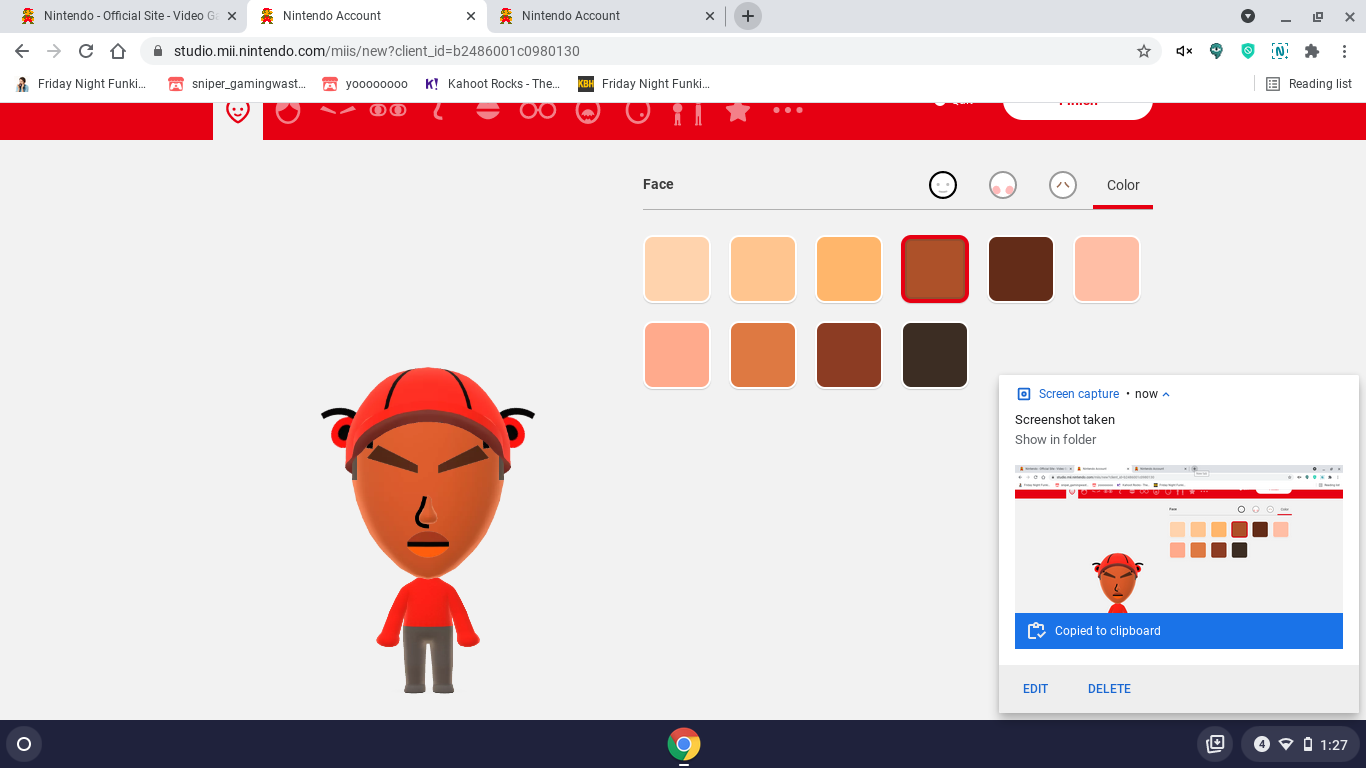The width and height of the screenshot is (1366, 768).
Task: Open the Eyes category icon
Action: pyautogui.click(x=388, y=110)
